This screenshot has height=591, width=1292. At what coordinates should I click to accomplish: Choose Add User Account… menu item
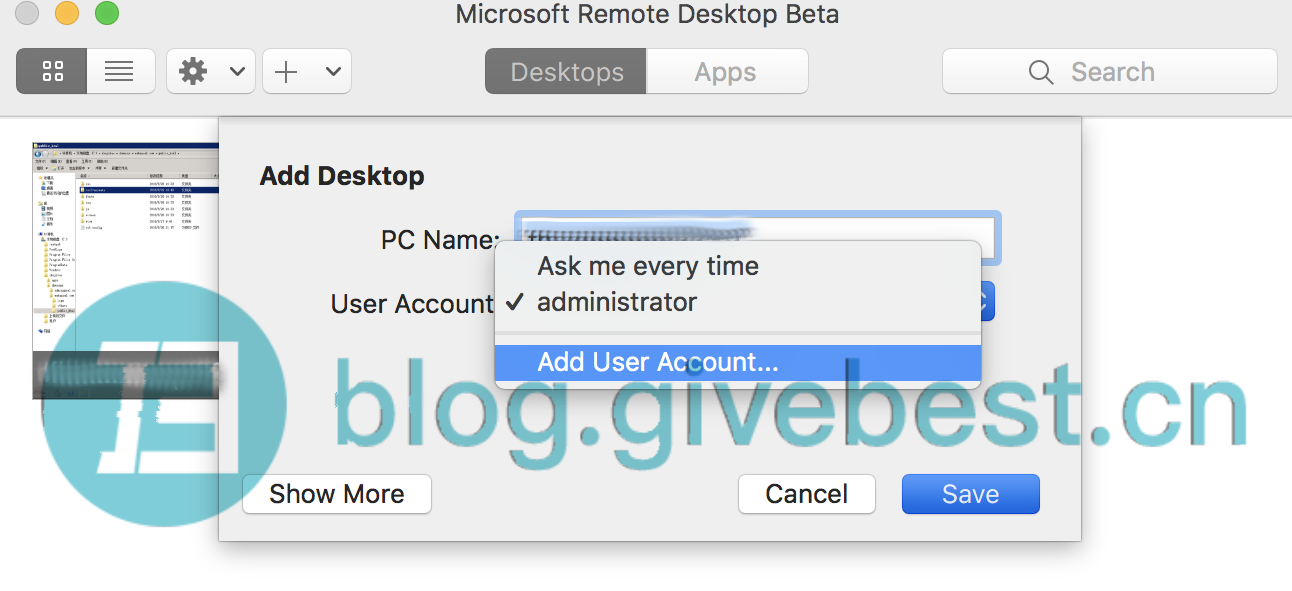tap(738, 362)
